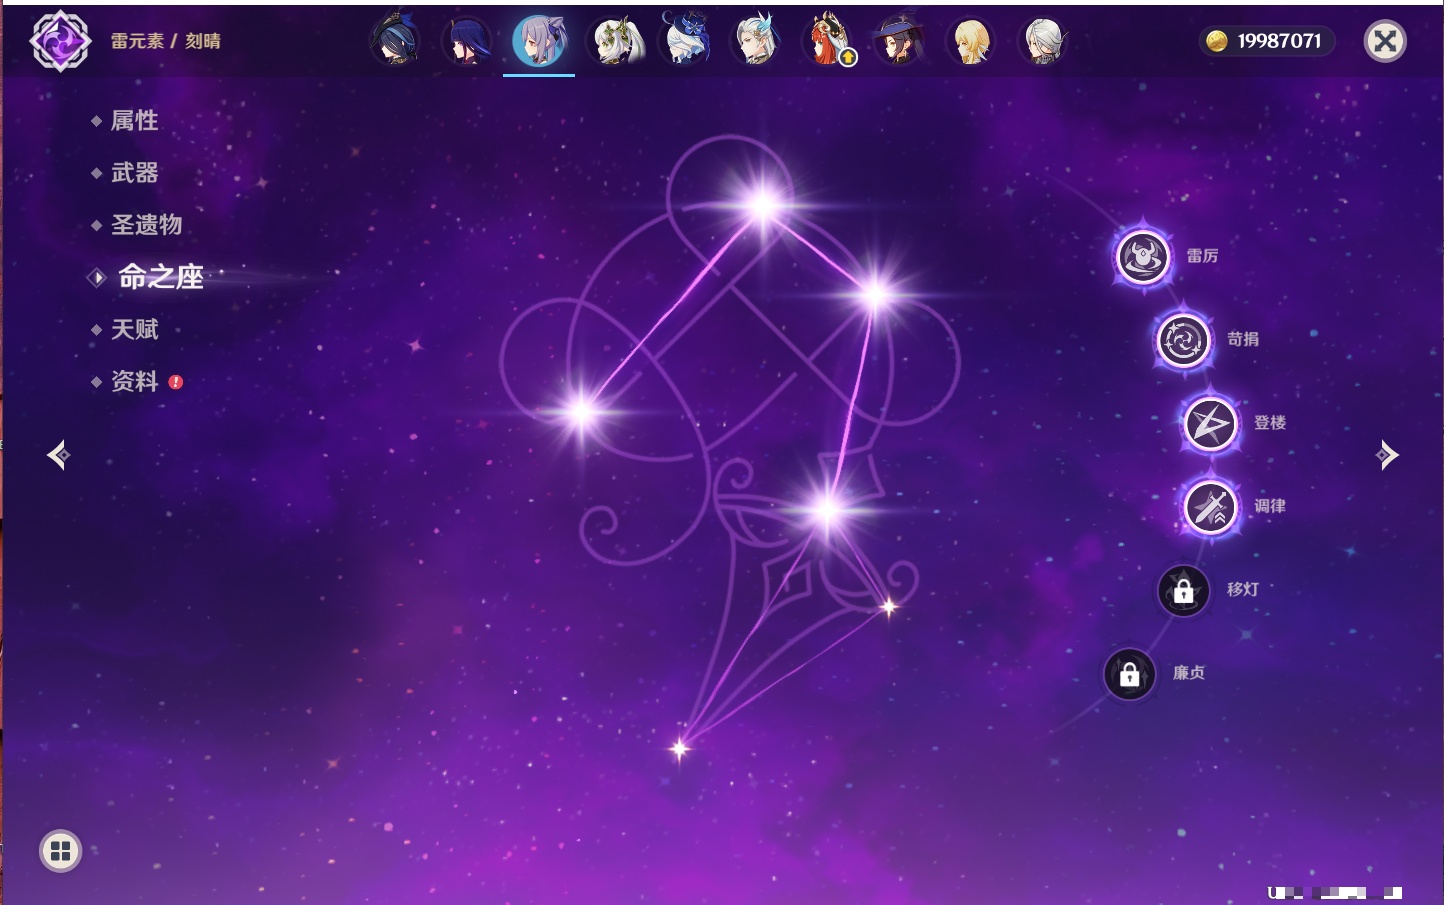Switch to the Raiden Shogun purple-haired portrait
This screenshot has width=1444, height=905.
467,41
